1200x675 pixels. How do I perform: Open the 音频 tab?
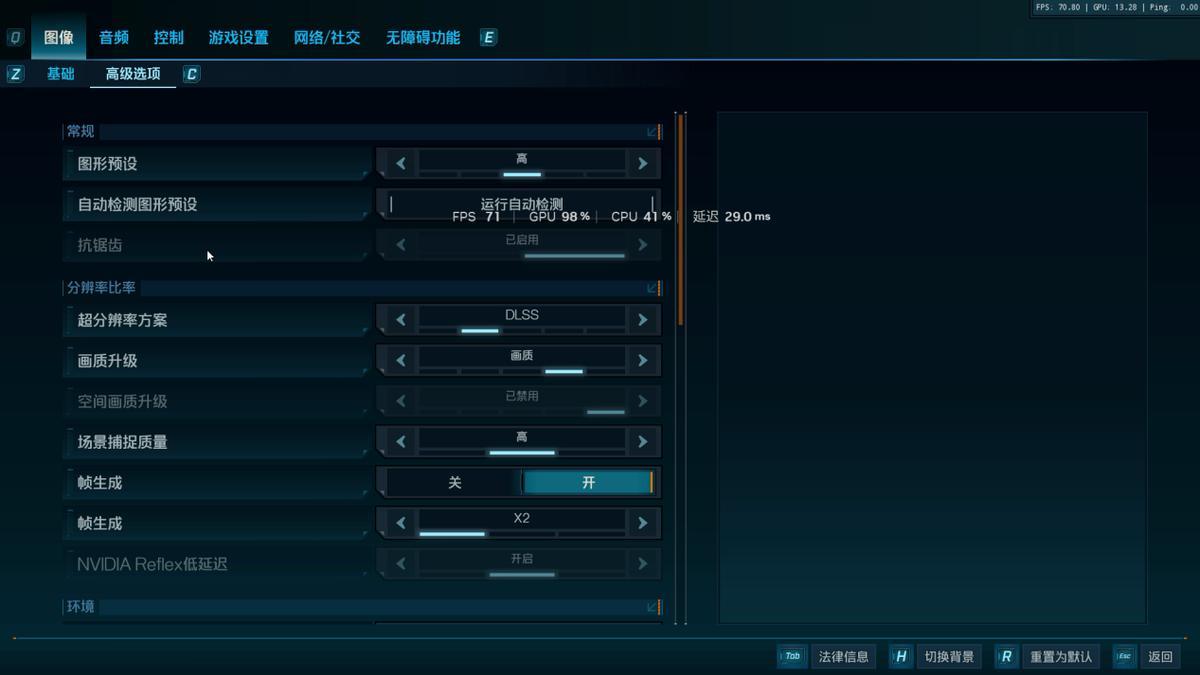(114, 38)
